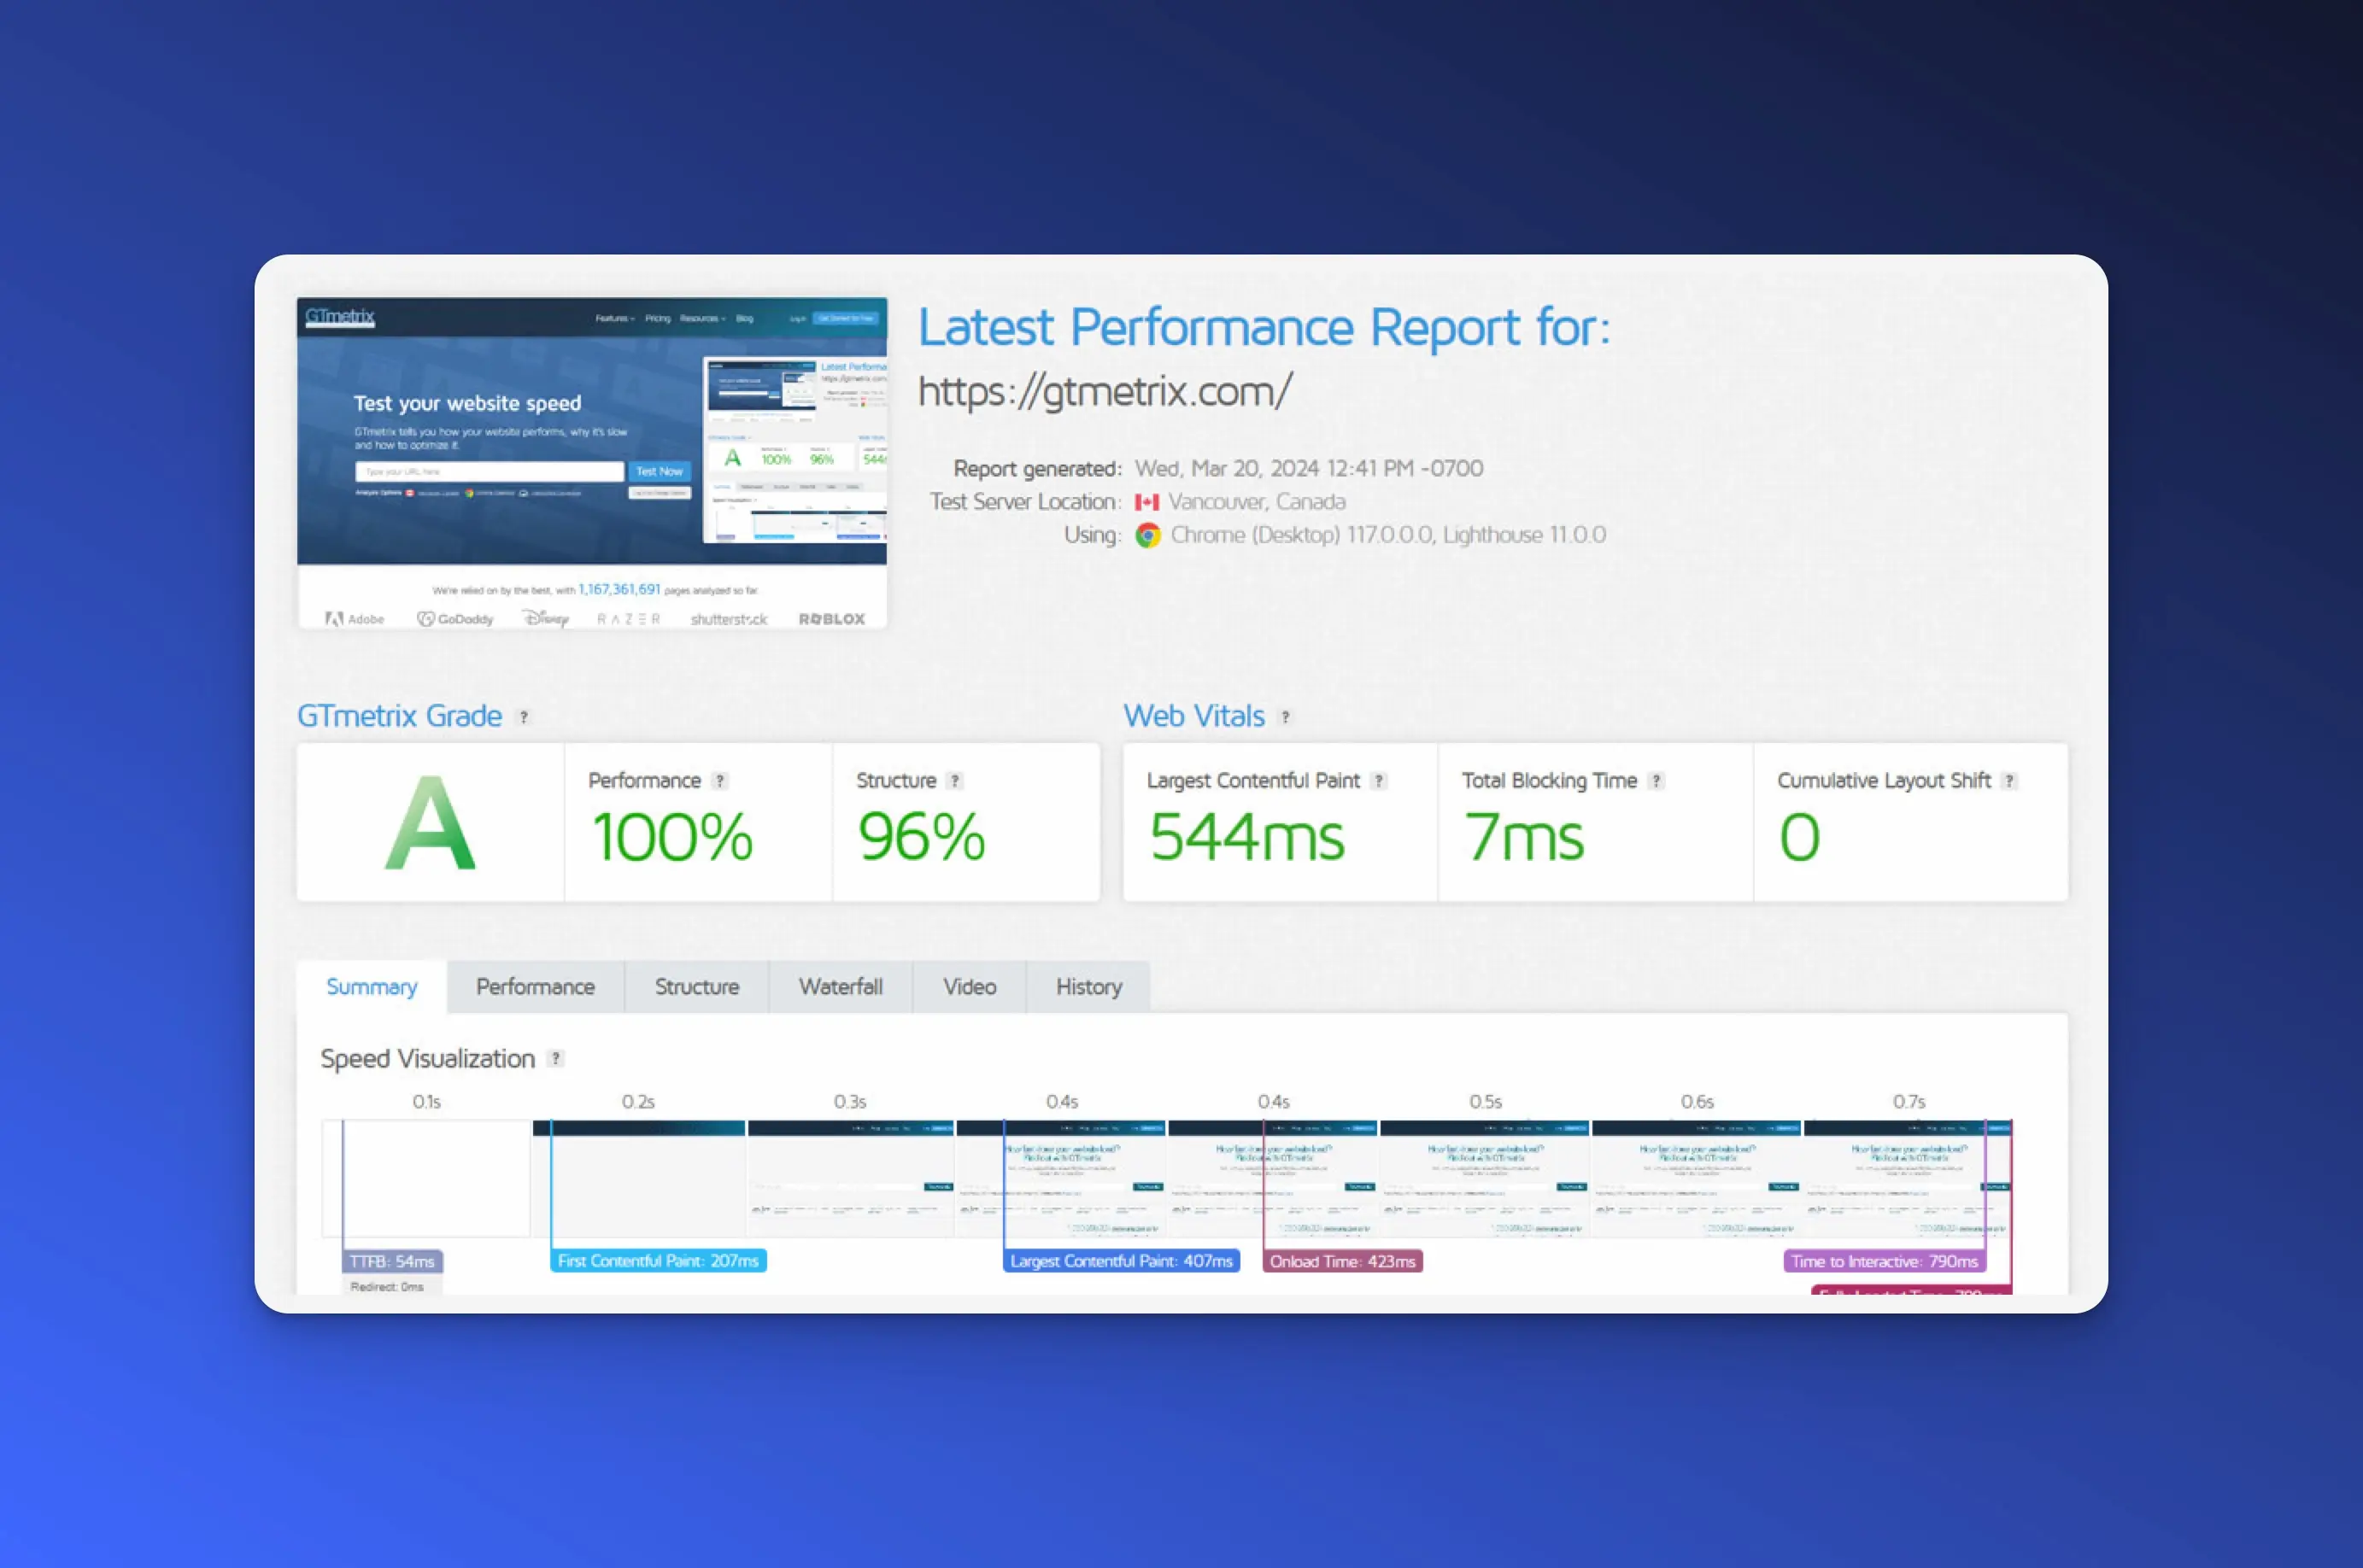Click the site screenshot thumbnail
This screenshot has height=1568, width=2363.
pyautogui.click(x=592, y=462)
